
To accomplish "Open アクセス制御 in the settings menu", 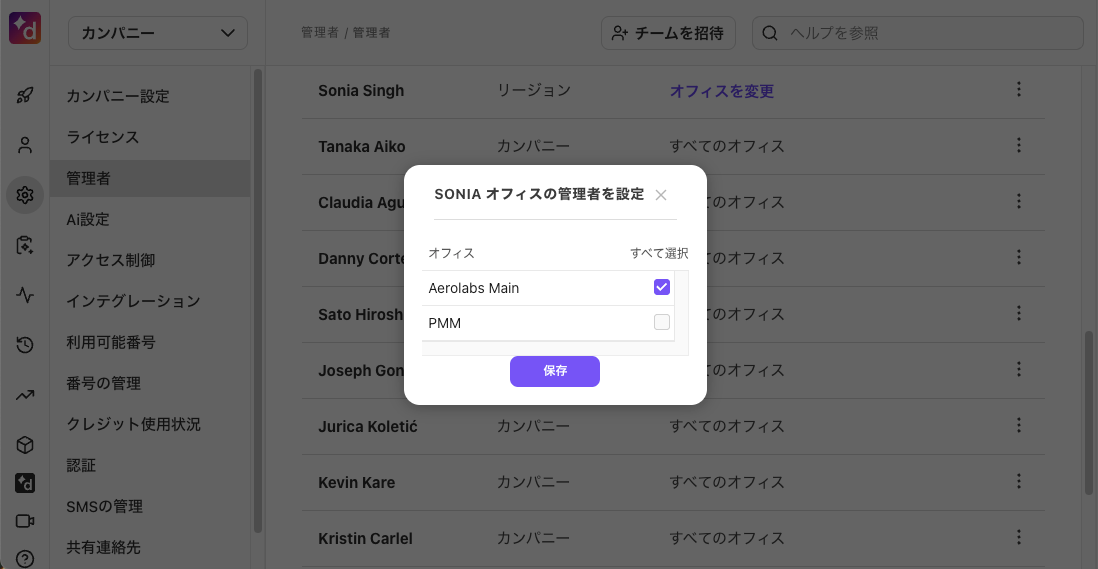I will pos(111,260).
